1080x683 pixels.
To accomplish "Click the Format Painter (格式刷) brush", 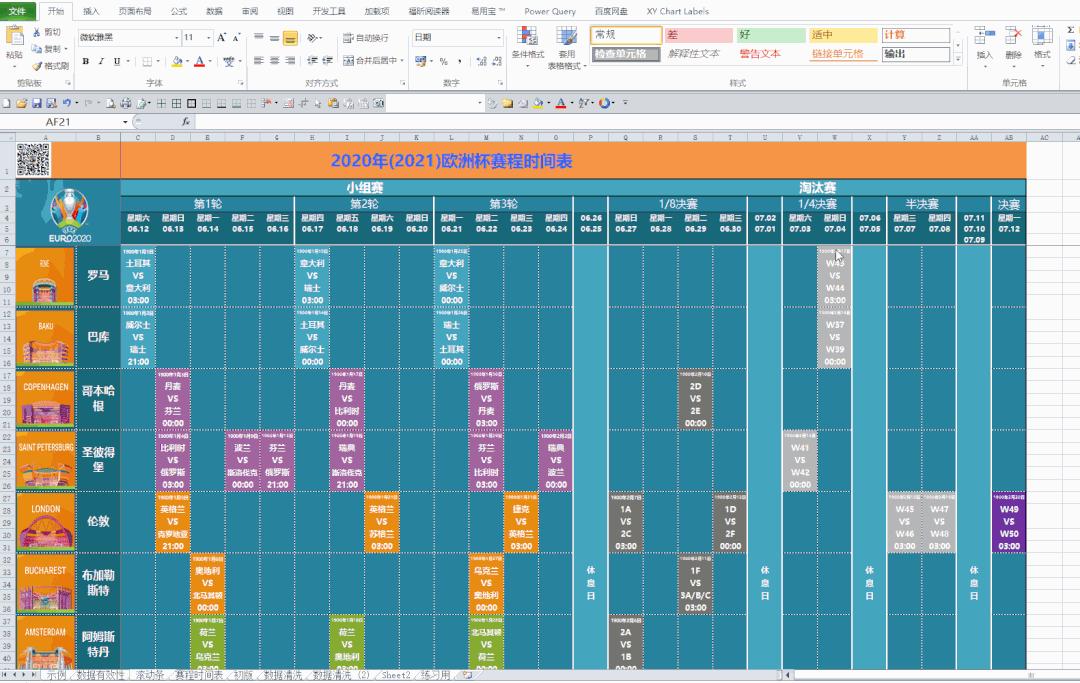I will 37,66.
